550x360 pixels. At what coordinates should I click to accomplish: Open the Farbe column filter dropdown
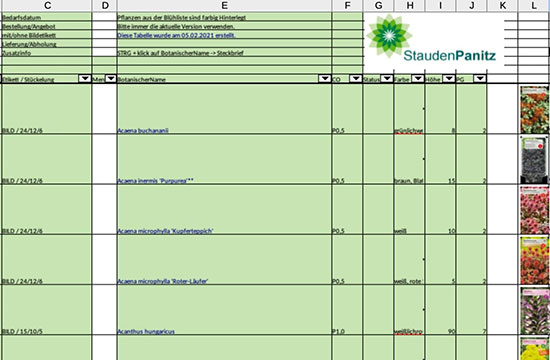(418, 79)
